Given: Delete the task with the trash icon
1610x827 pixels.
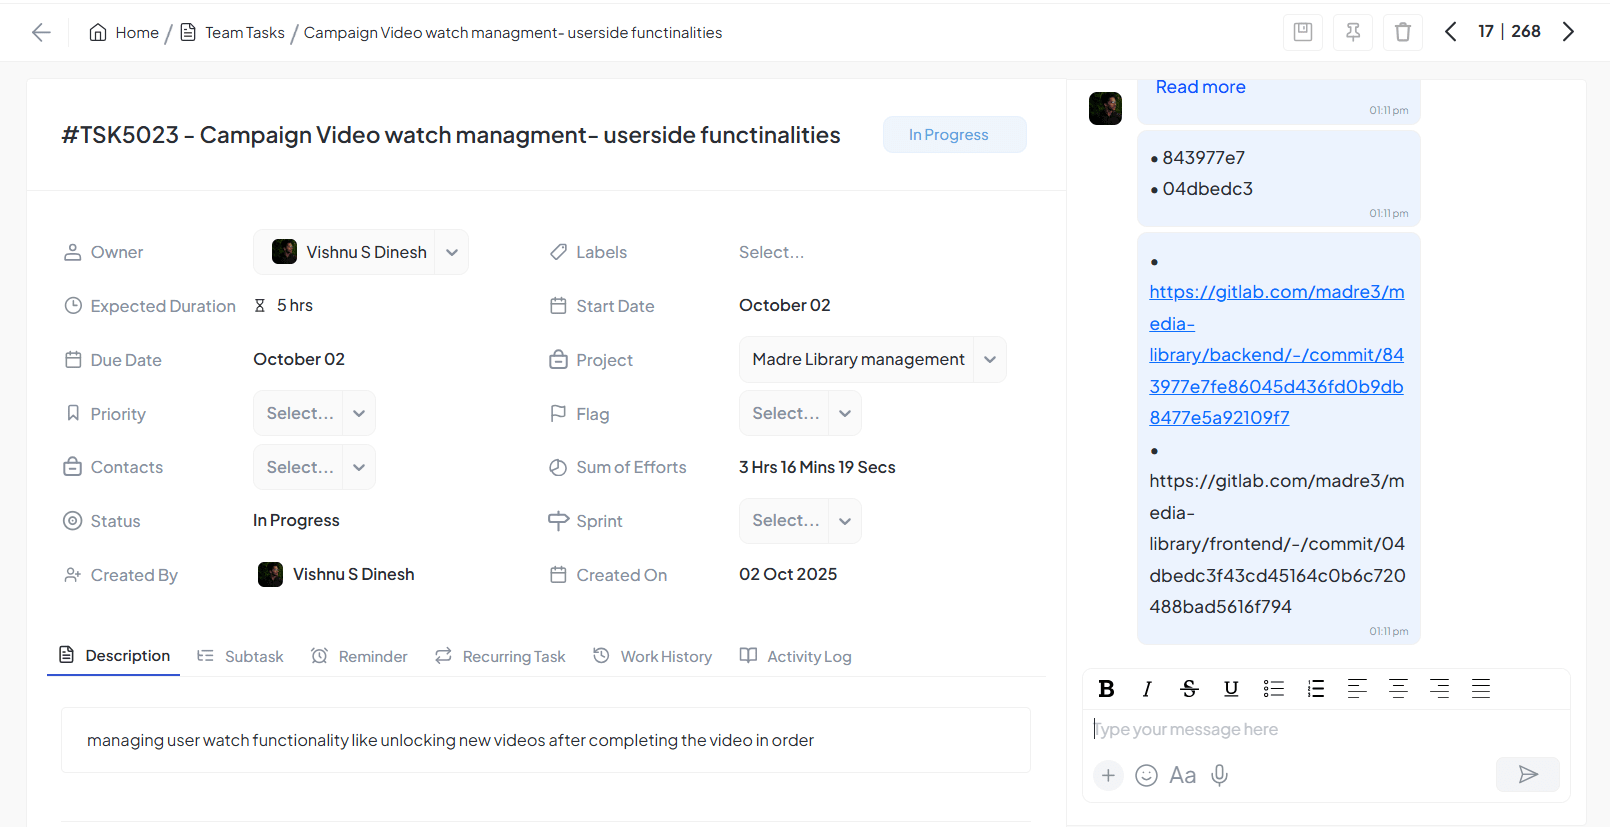Looking at the screenshot, I should (1403, 32).
